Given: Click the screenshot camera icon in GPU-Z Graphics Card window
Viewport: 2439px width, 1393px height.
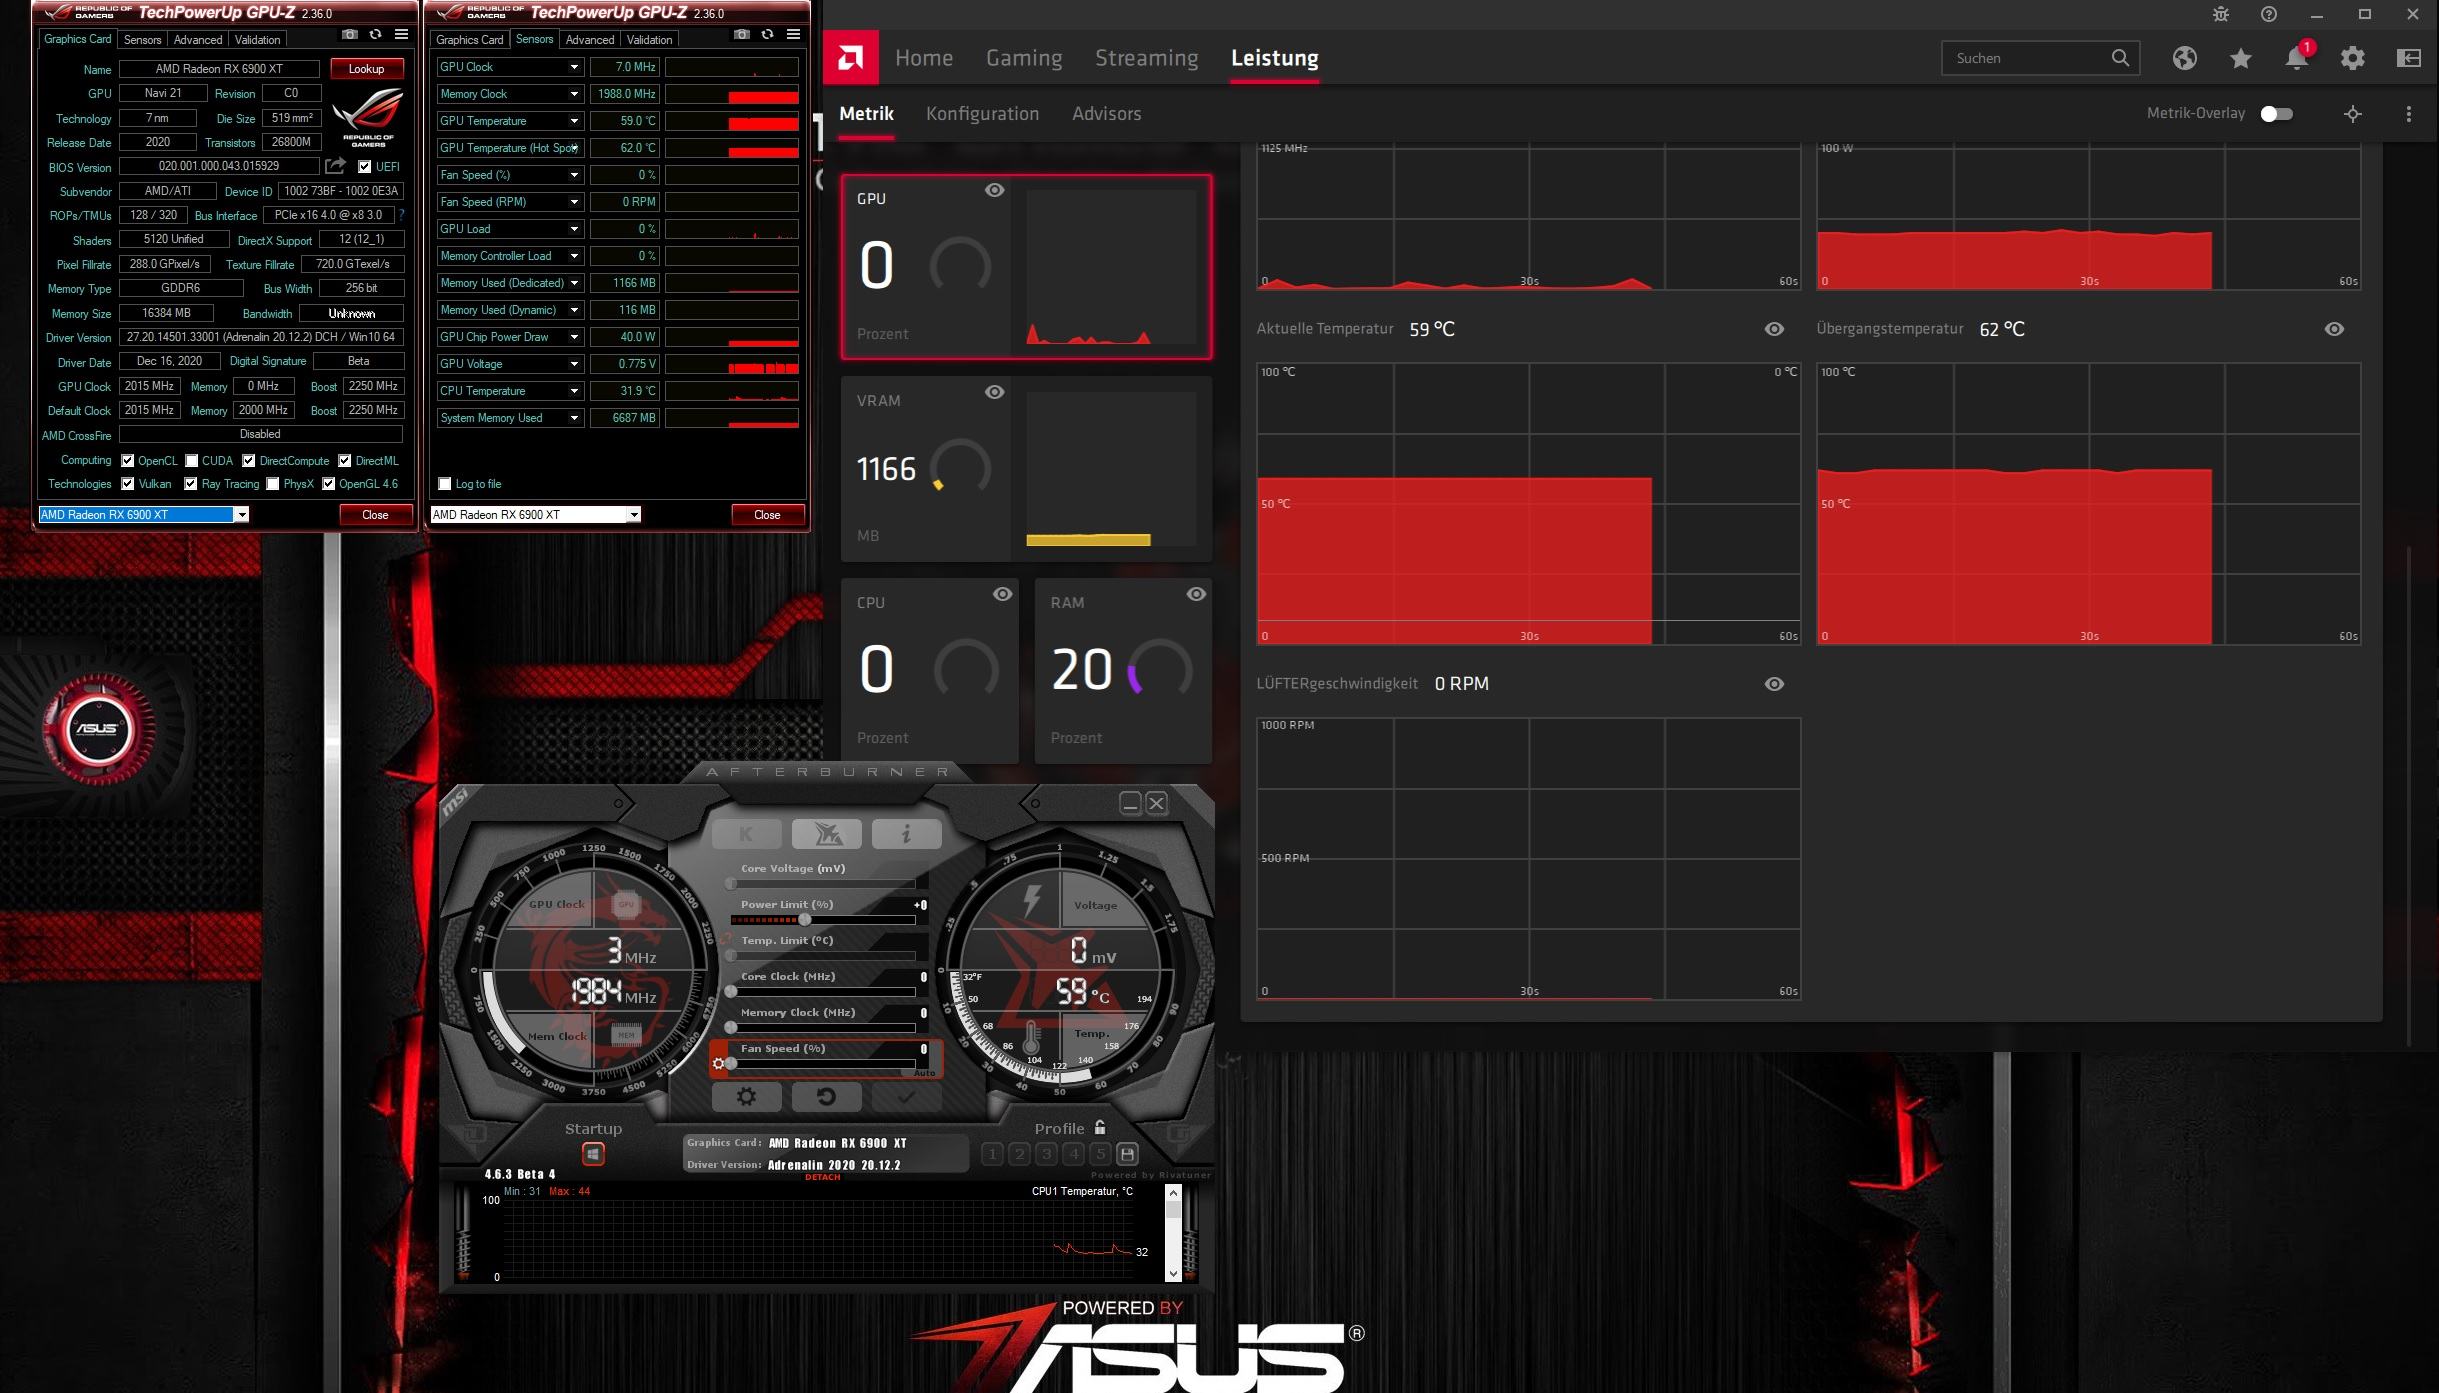Looking at the screenshot, I should 350,34.
